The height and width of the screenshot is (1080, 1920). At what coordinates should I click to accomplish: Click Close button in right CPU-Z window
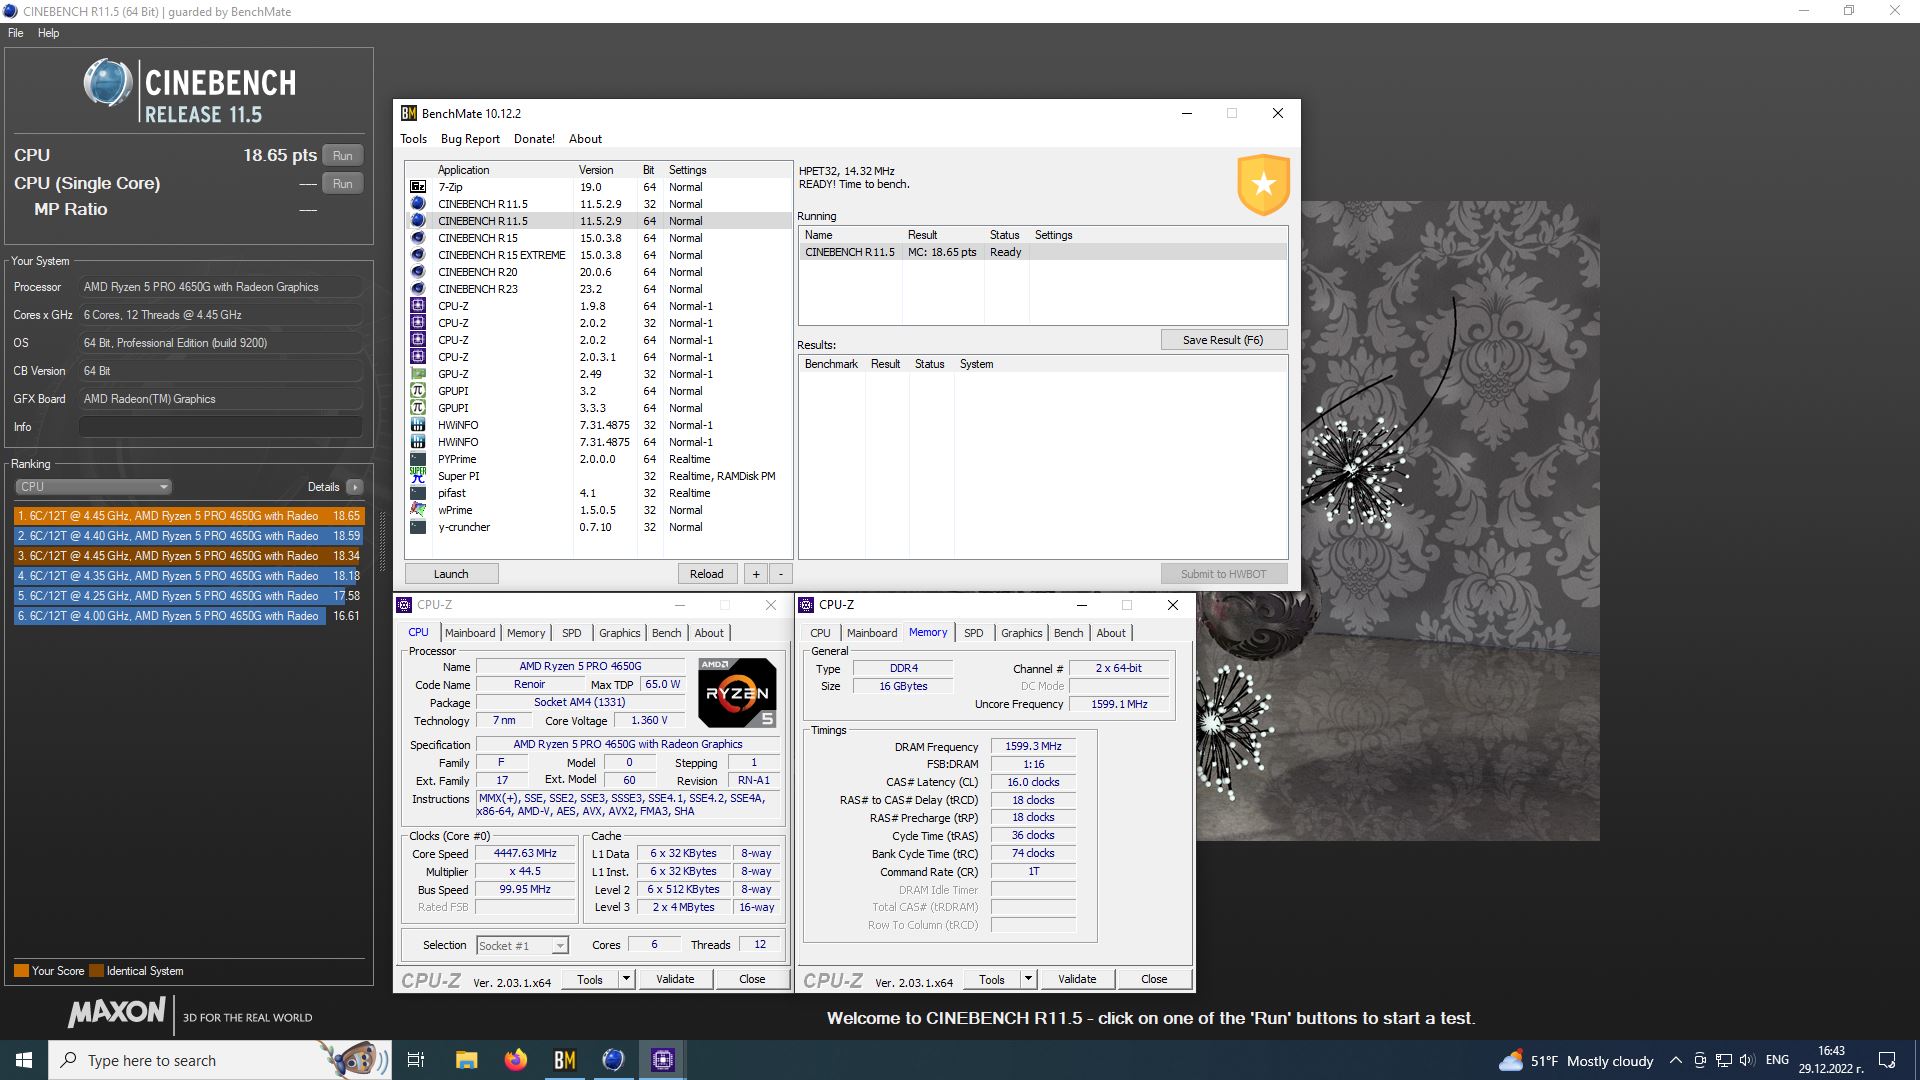pyautogui.click(x=1154, y=979)
